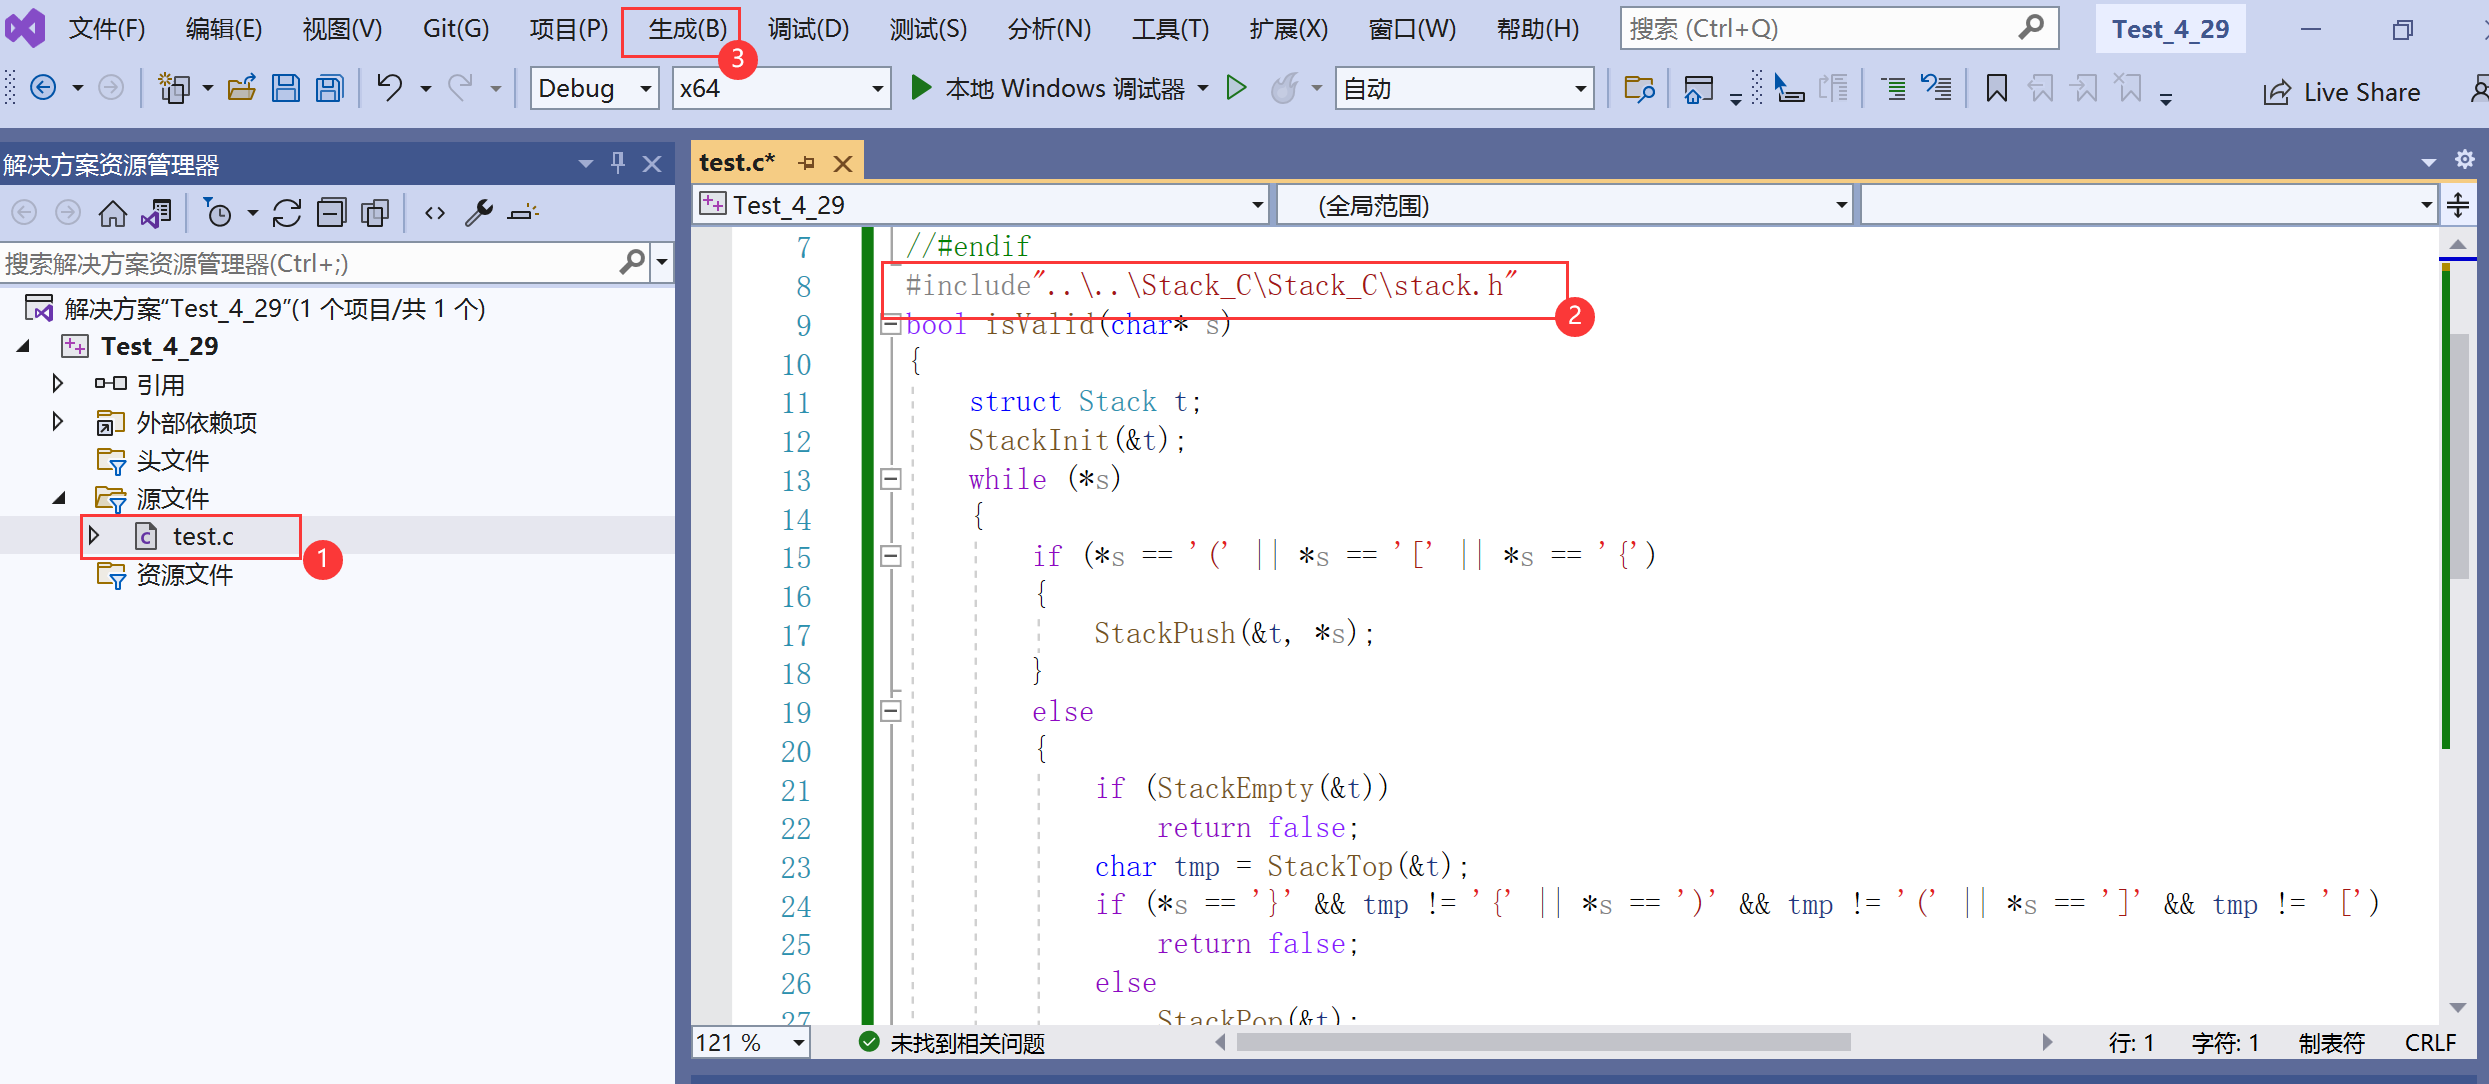Open Properties via the wrench icon
The width and height of the screenshot is (2489, 1084).
click(x=479, y=212)
